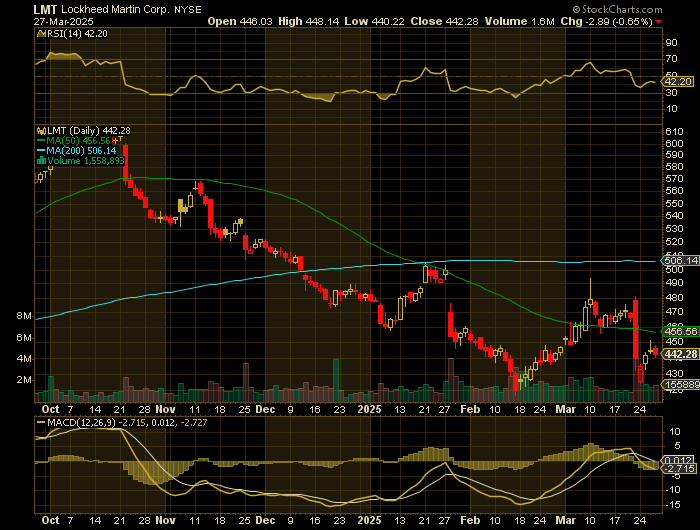Viewport: 700px width, 530px height.
Task: Click the NYSE exchange label
Action: point(188,10)
